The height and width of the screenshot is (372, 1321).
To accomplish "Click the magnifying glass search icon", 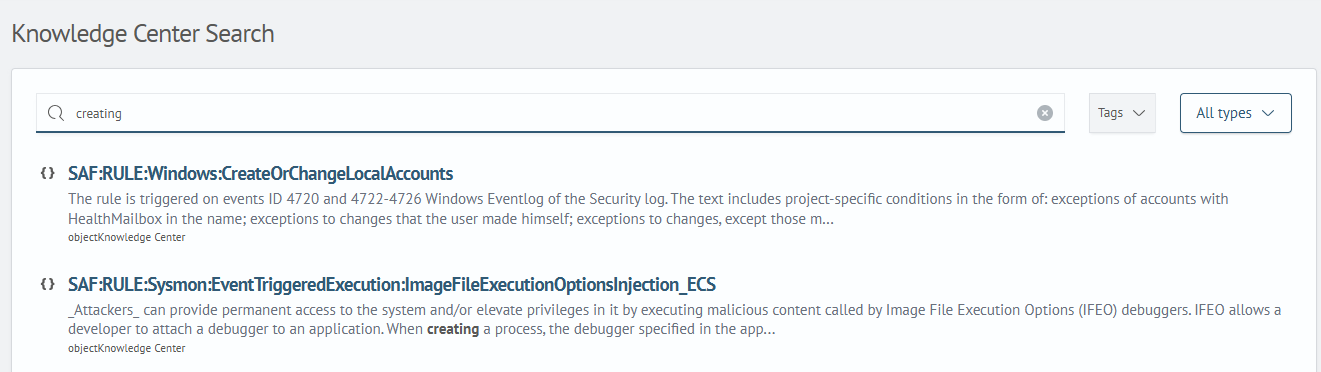I will pyautogui.click(x=56, y=113).
